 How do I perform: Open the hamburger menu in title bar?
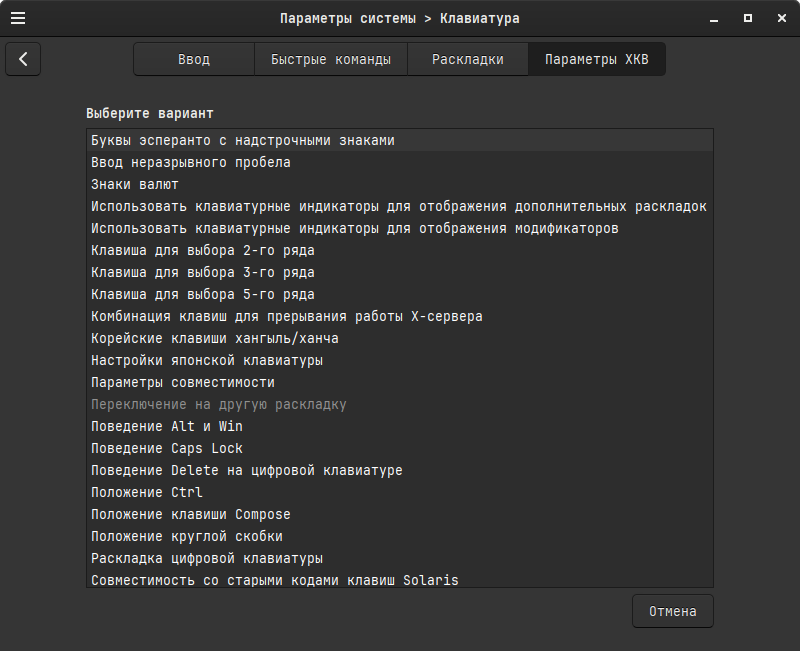point(18,18)
